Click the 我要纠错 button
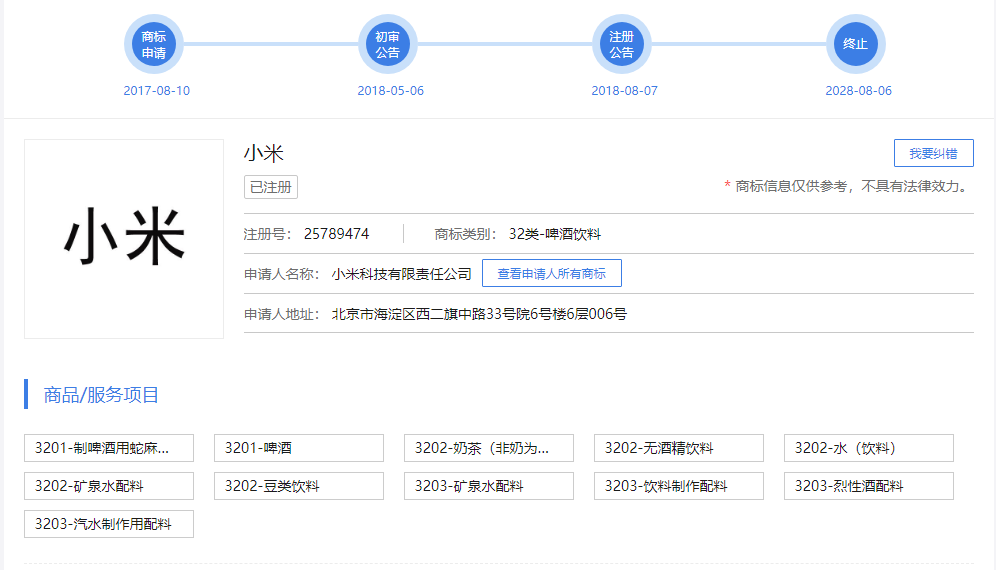Screen dimensions: 996x570 (934, 153)
